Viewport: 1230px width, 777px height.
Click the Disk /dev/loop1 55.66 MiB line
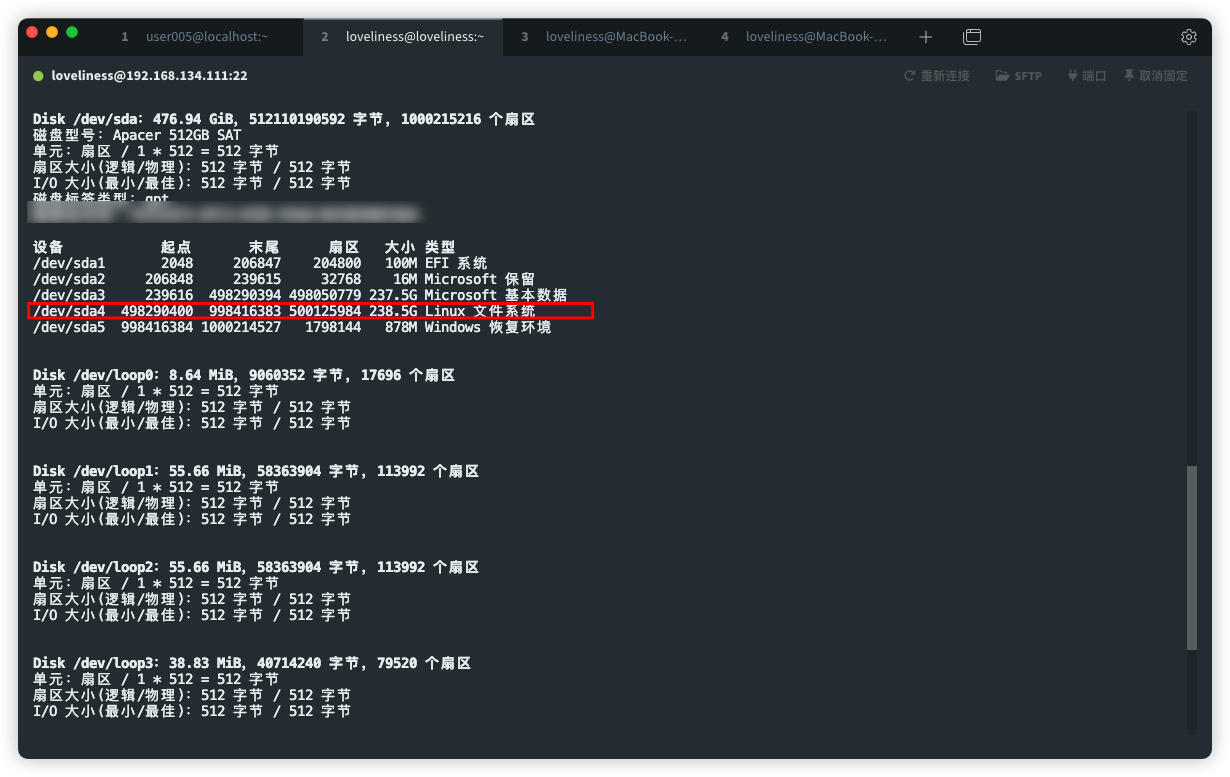point(256,471)
